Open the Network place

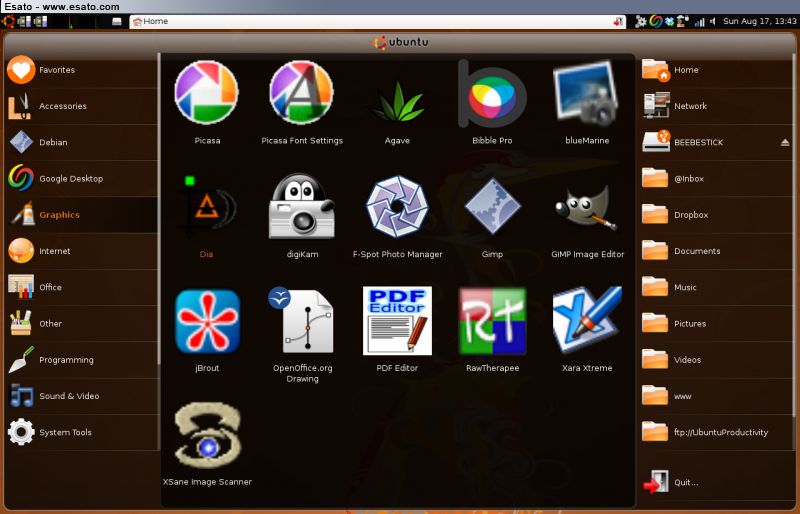pos(716,106)
